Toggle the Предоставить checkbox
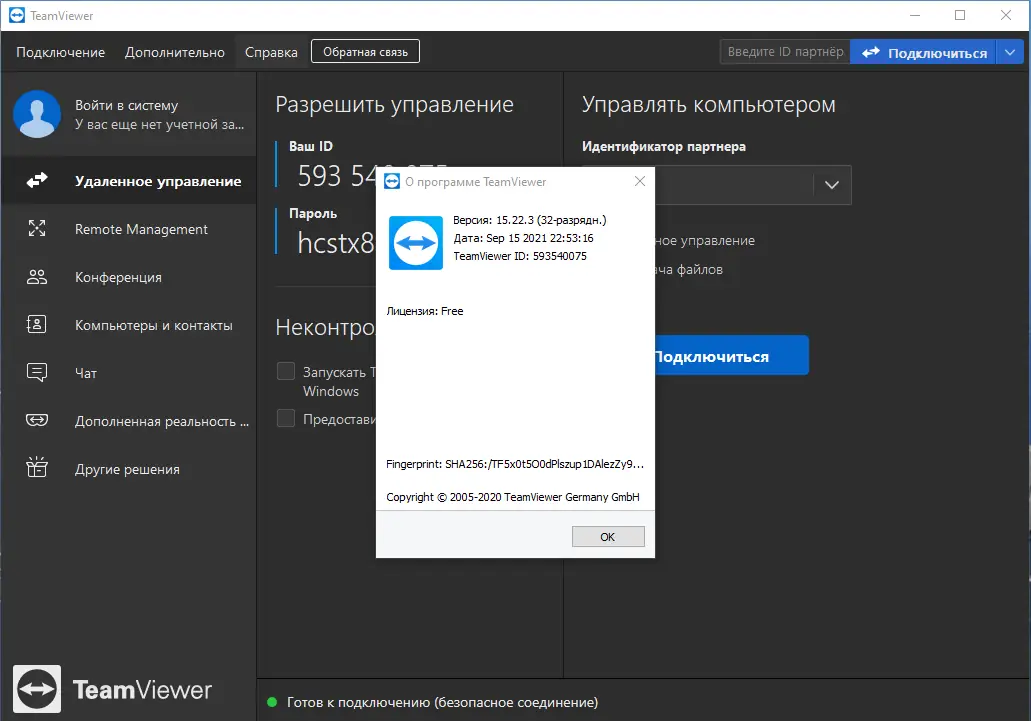 point(285,419)
